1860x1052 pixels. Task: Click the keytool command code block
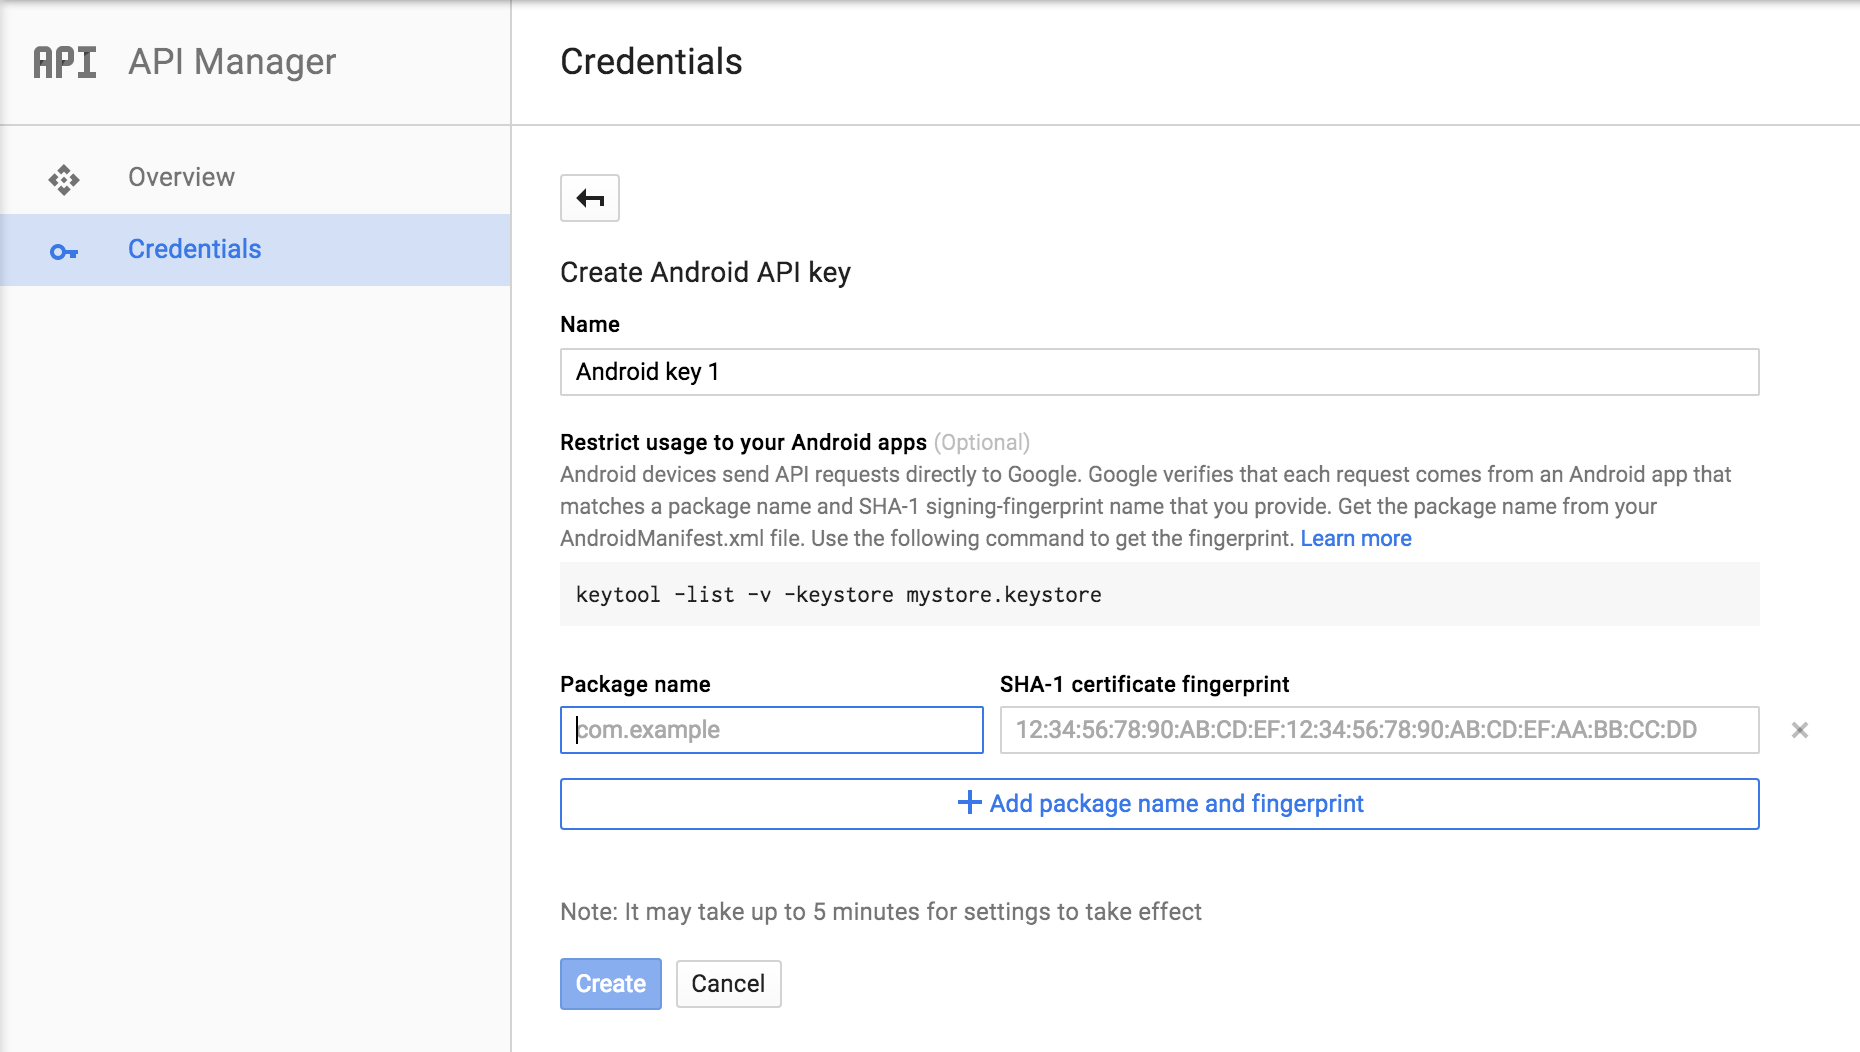pyautogui.click(x=1159, y=594)
